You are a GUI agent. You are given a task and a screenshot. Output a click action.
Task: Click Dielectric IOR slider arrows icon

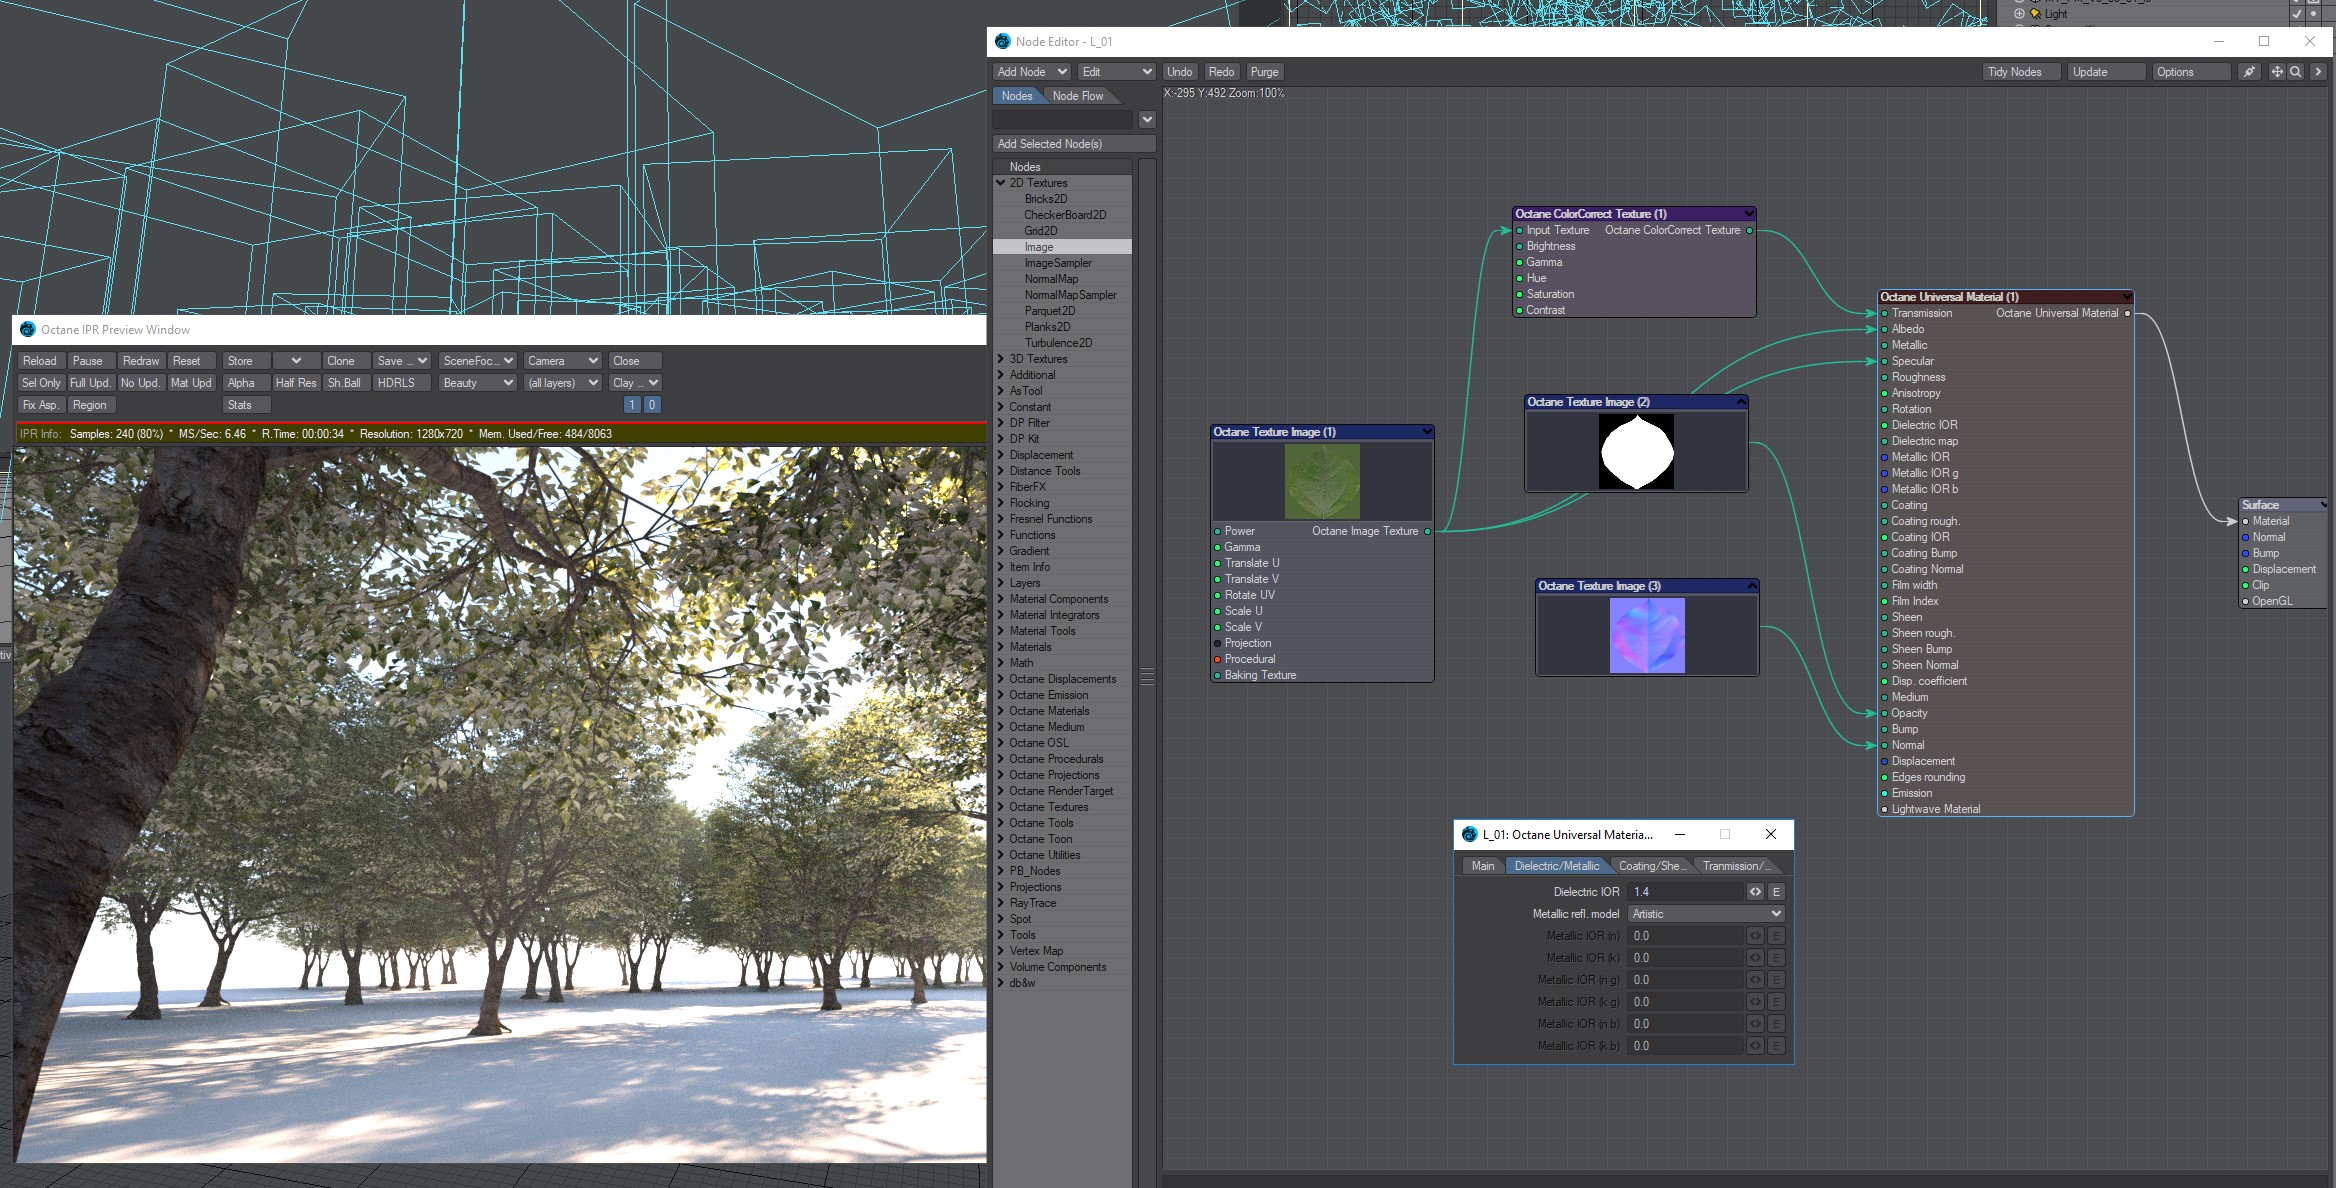pos(1755,892)
